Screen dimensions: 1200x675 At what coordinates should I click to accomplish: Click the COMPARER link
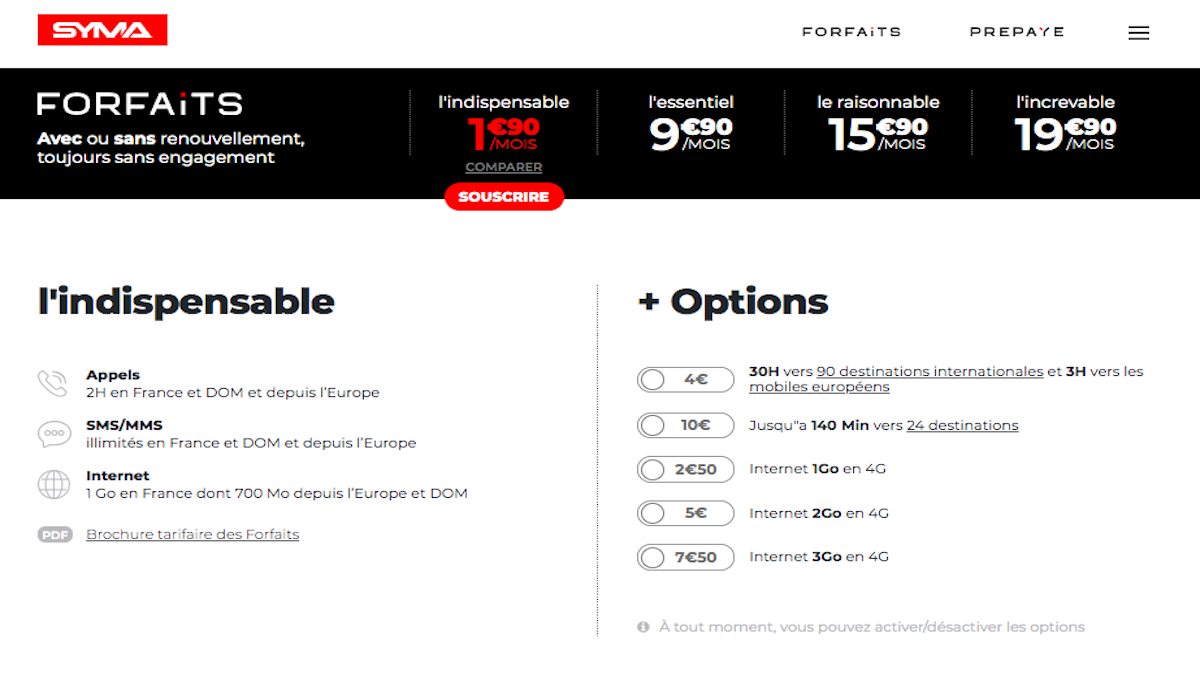coord(504,167)
